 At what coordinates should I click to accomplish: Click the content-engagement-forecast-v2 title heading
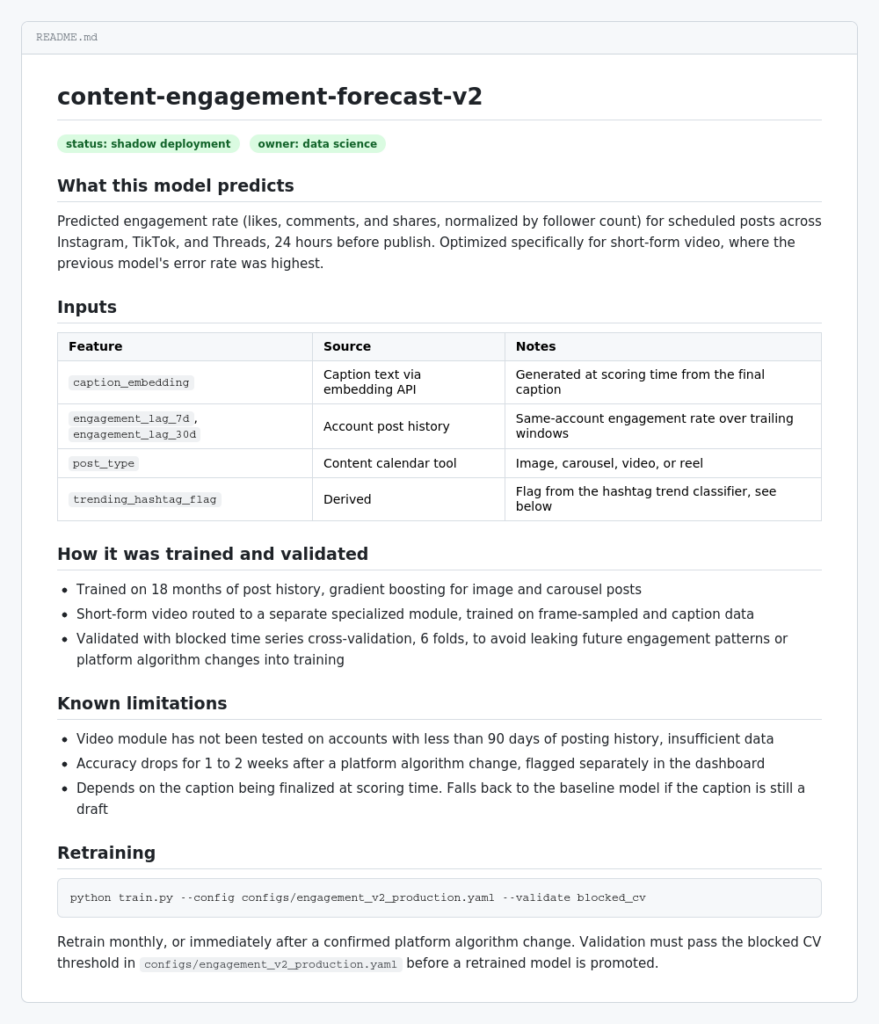click(269, 97)
